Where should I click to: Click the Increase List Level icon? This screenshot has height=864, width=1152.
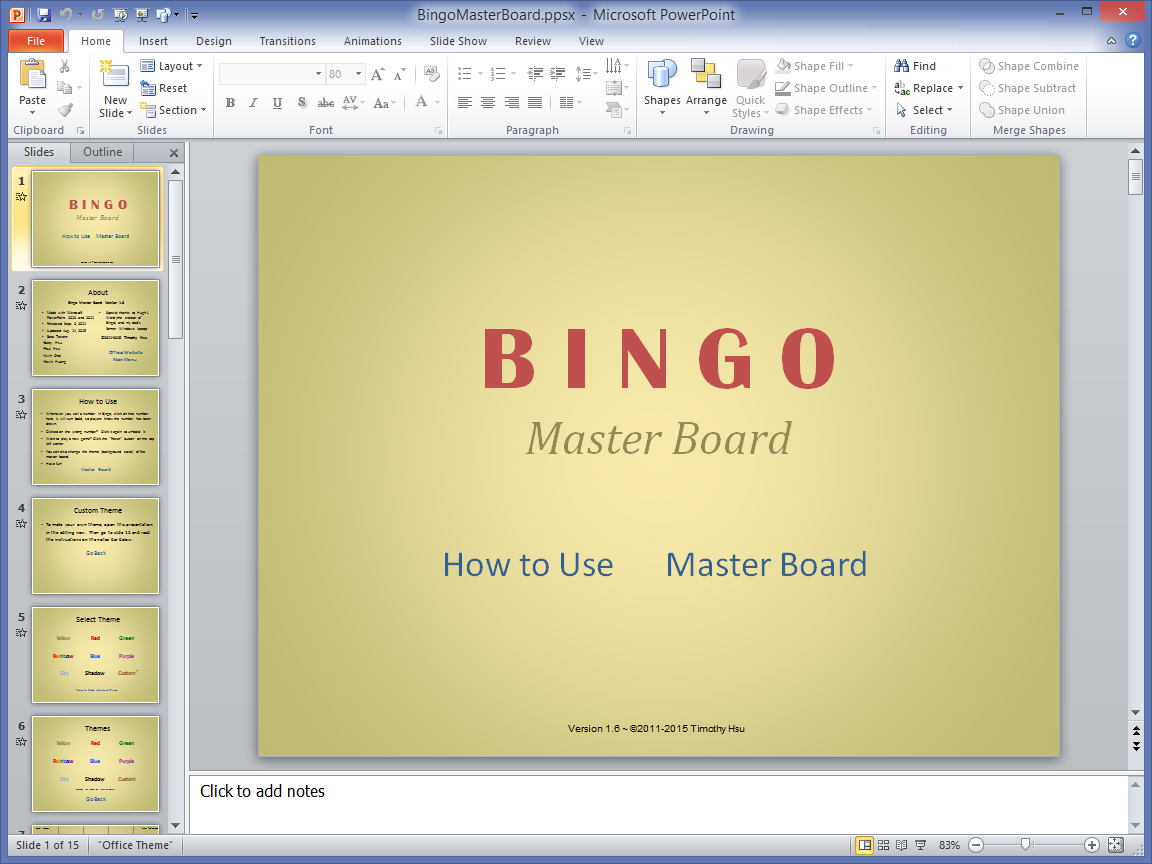[x=558, y=73]
